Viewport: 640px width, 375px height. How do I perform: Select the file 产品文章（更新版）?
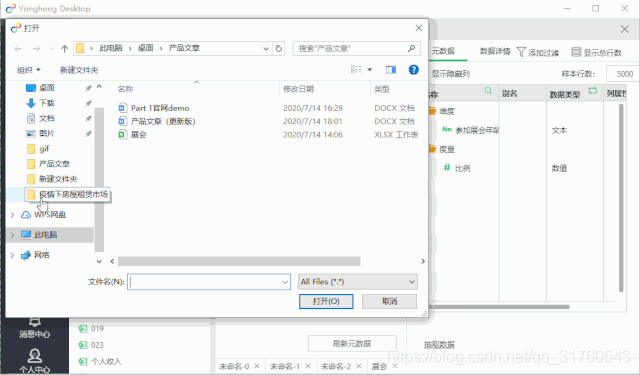163,121
